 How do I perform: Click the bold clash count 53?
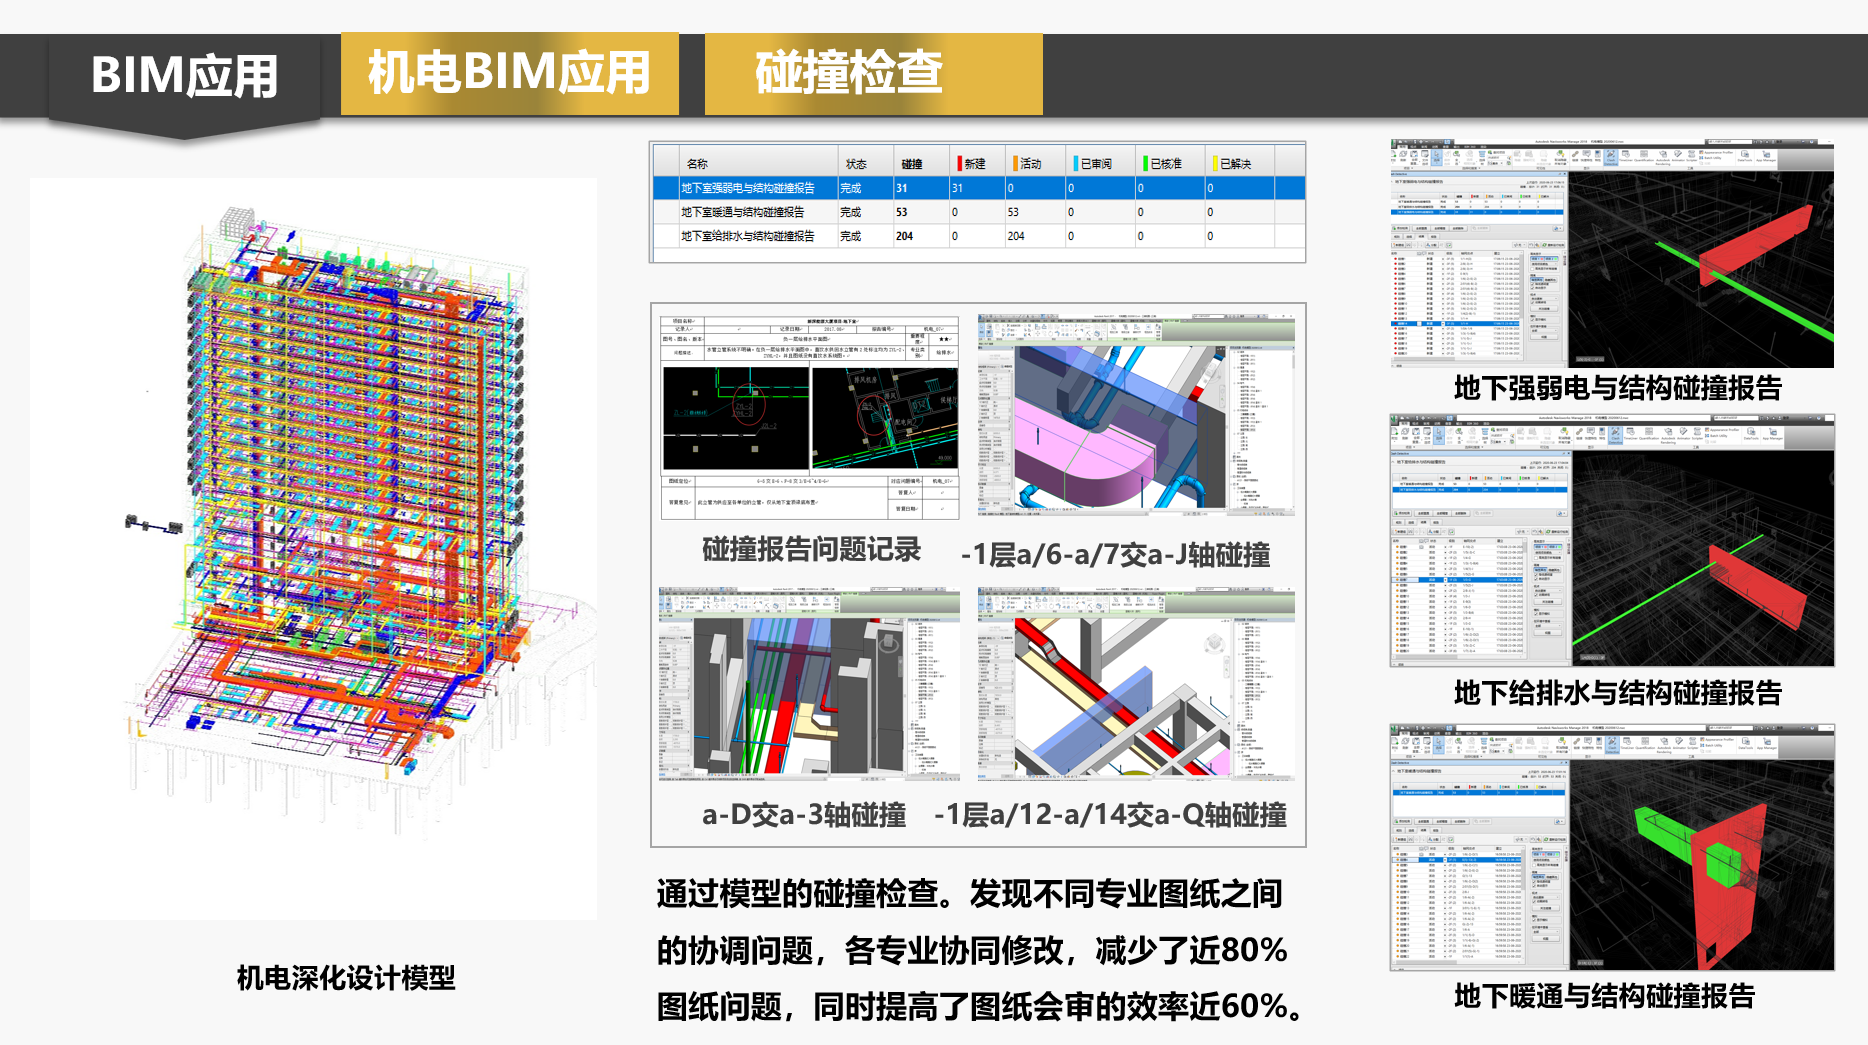(x=902, y=212)
